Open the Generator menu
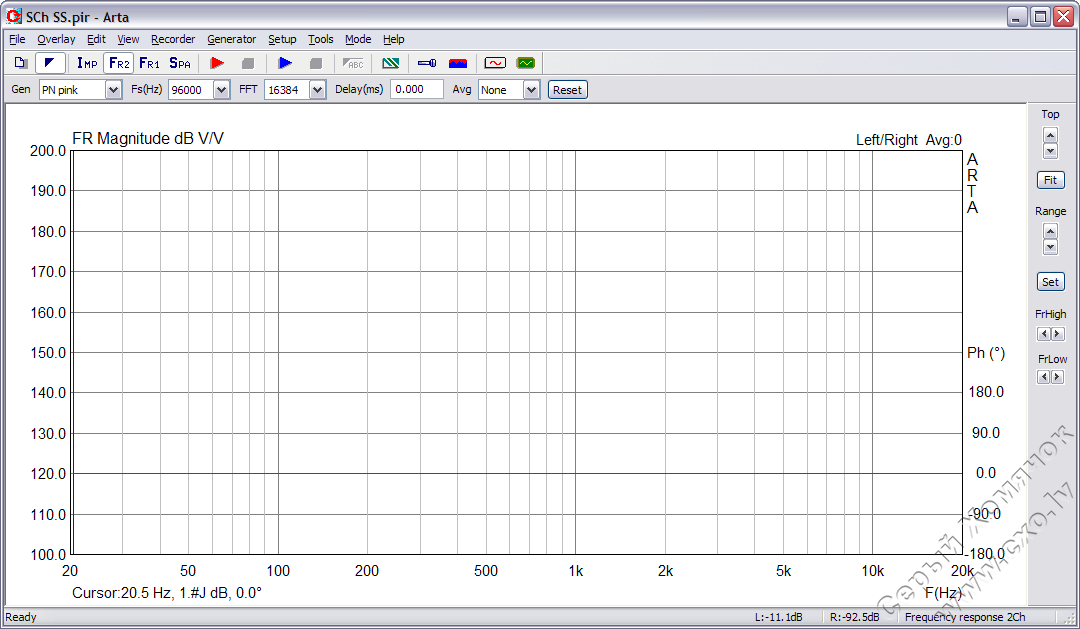The width and height of the screenshot is (1080, 629). [231, 39]
